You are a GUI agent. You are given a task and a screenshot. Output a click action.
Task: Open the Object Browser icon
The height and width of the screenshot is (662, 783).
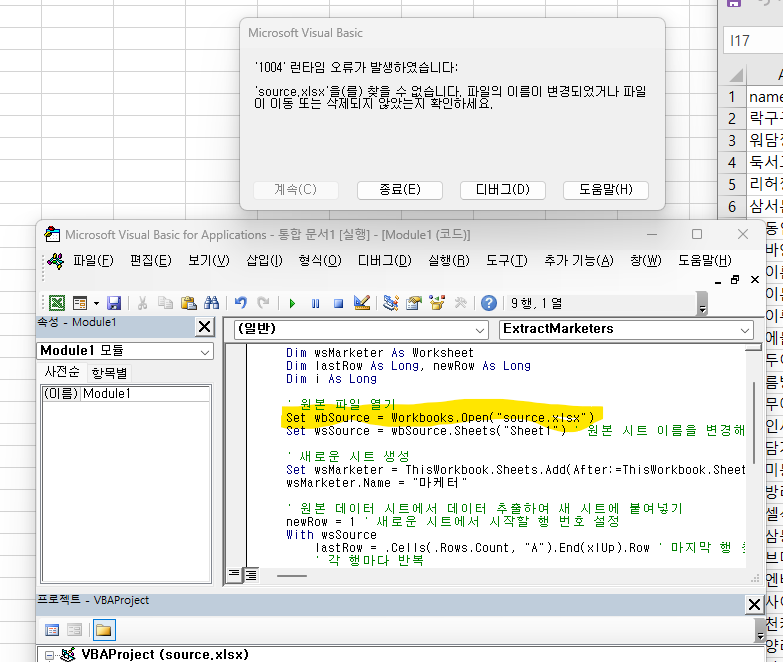[437, 303]
